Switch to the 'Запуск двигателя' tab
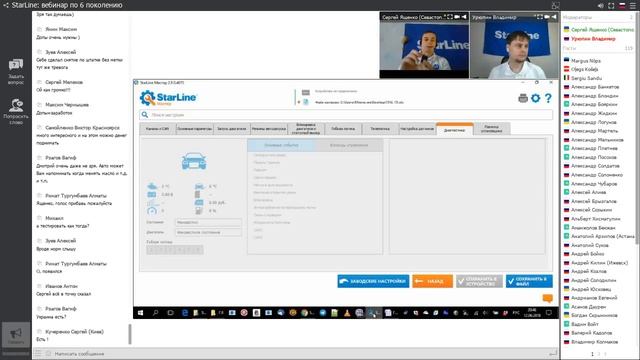 pos(231,129)
